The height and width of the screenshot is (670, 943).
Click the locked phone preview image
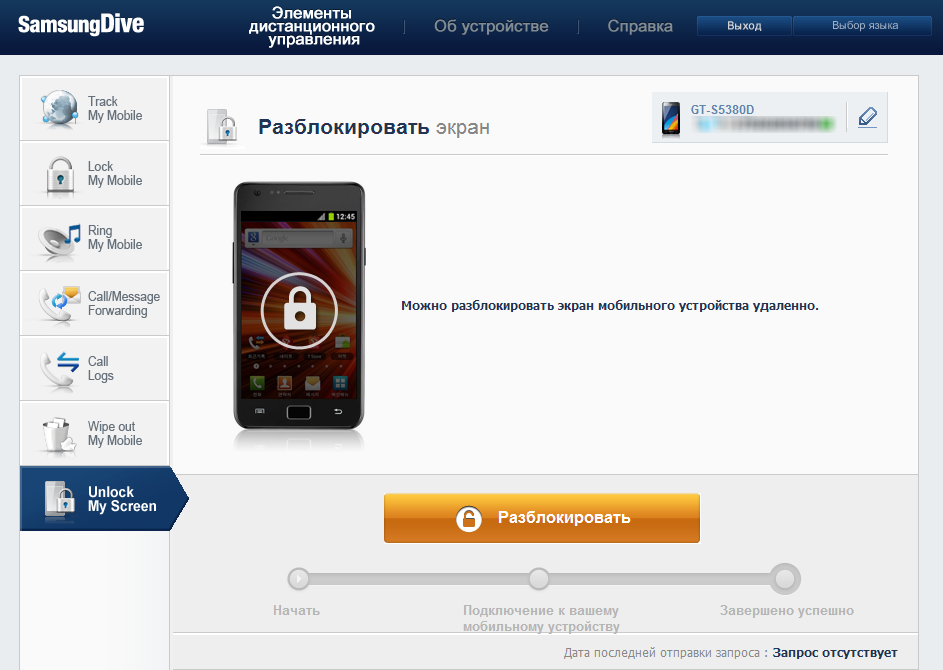pos(299,307)
